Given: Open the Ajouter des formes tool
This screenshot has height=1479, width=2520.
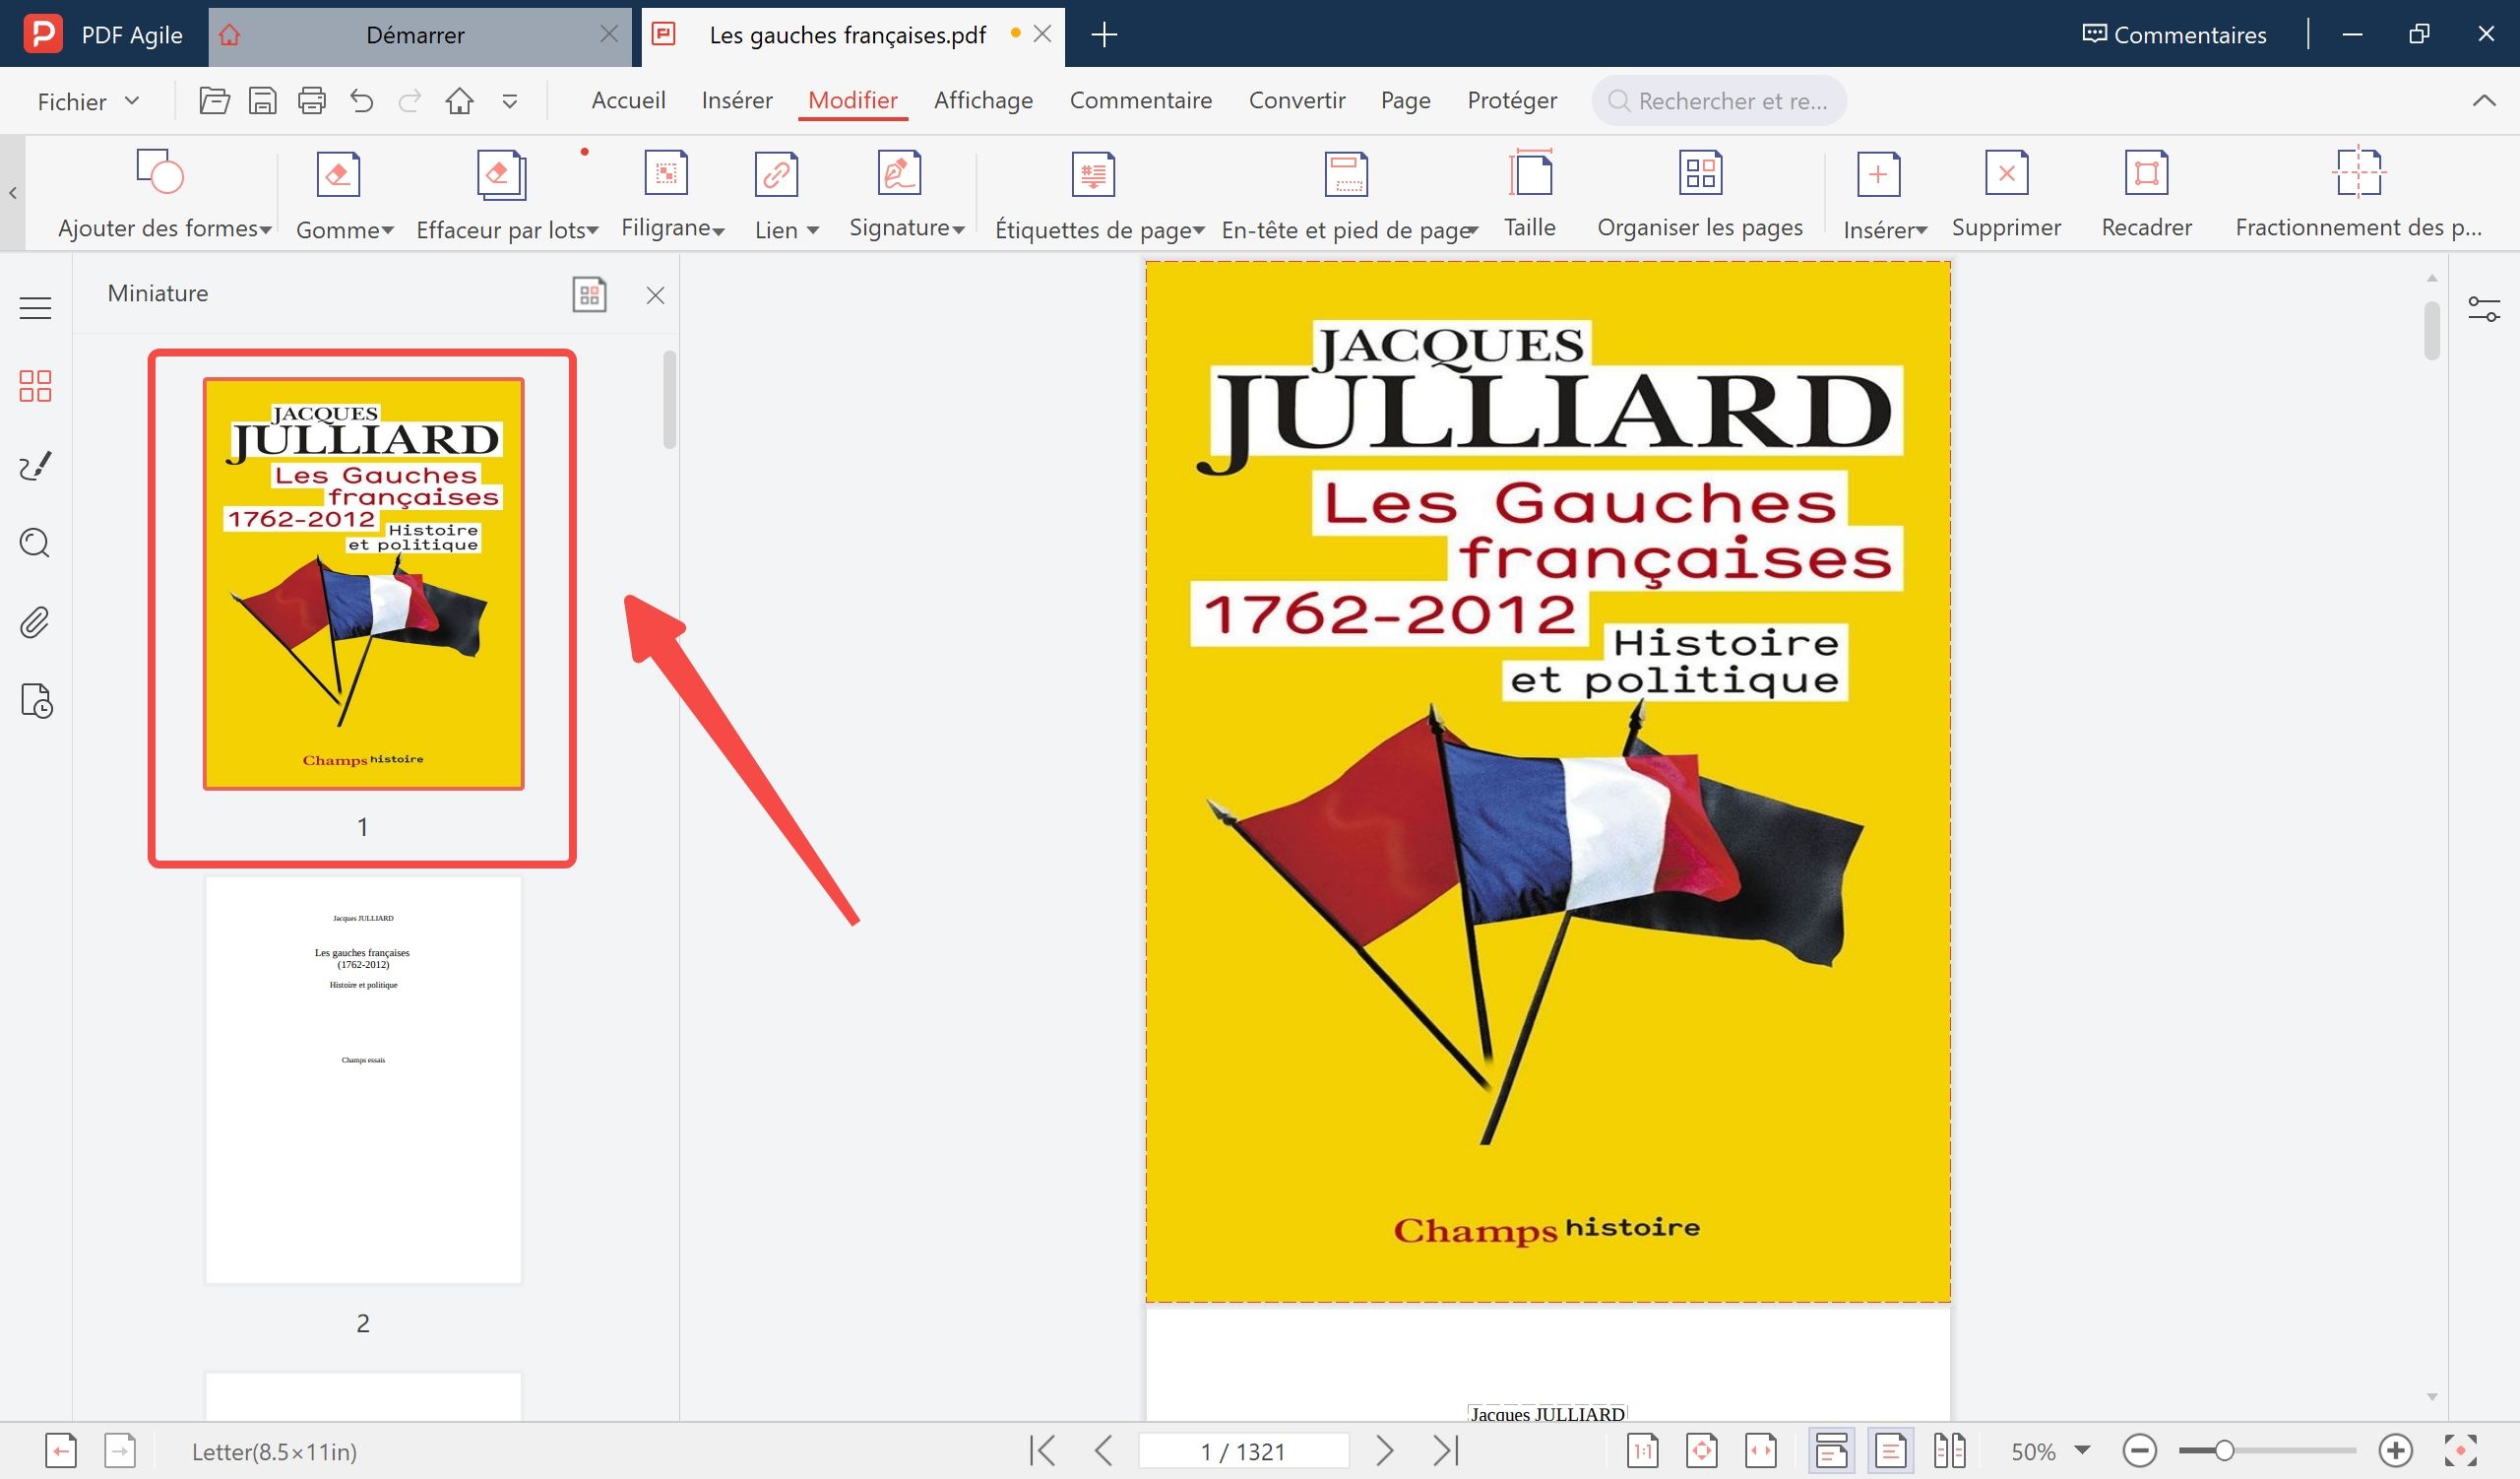Looking at the screenshot, I should tap(164, 195).
